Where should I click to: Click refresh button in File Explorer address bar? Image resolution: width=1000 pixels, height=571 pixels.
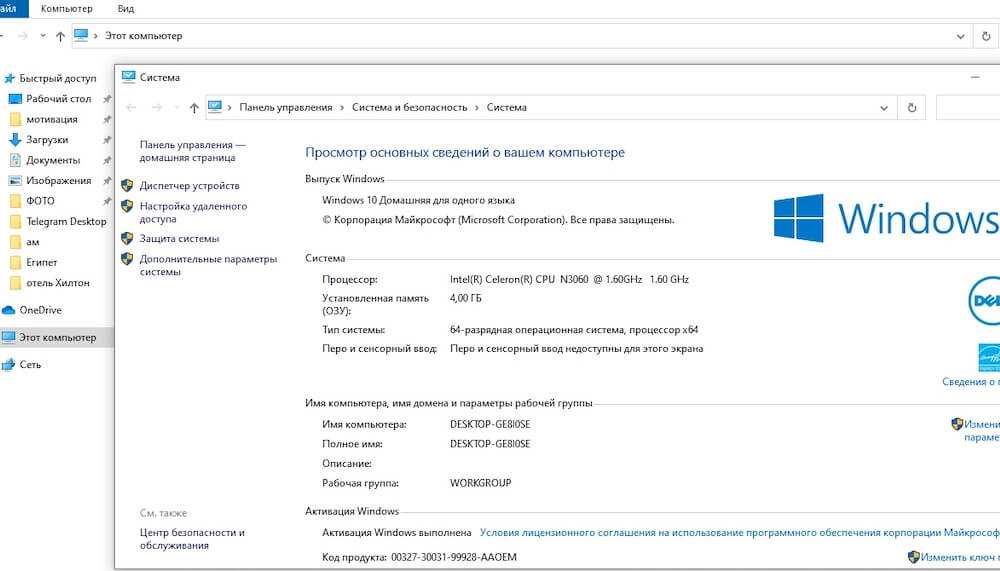click(986, 36)
